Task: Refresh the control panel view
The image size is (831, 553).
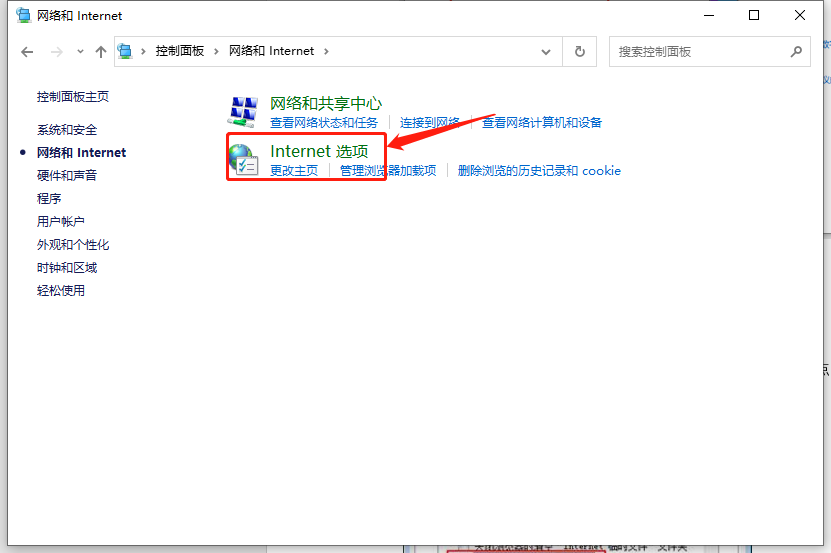Action: tap(580, 51)
